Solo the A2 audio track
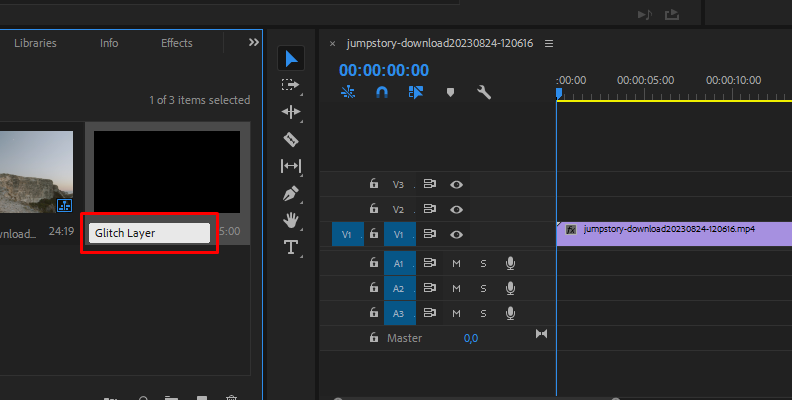792x400 pixels. [x=482, y=288]
